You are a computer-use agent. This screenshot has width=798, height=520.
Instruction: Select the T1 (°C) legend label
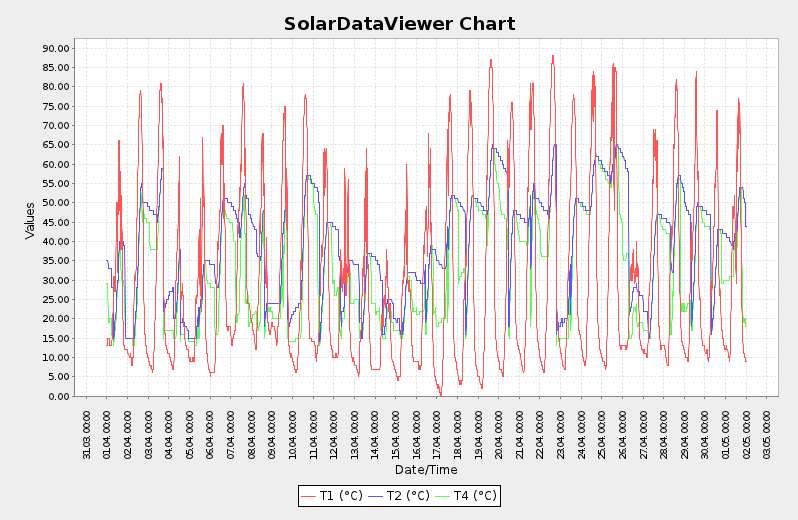point(341,496)
